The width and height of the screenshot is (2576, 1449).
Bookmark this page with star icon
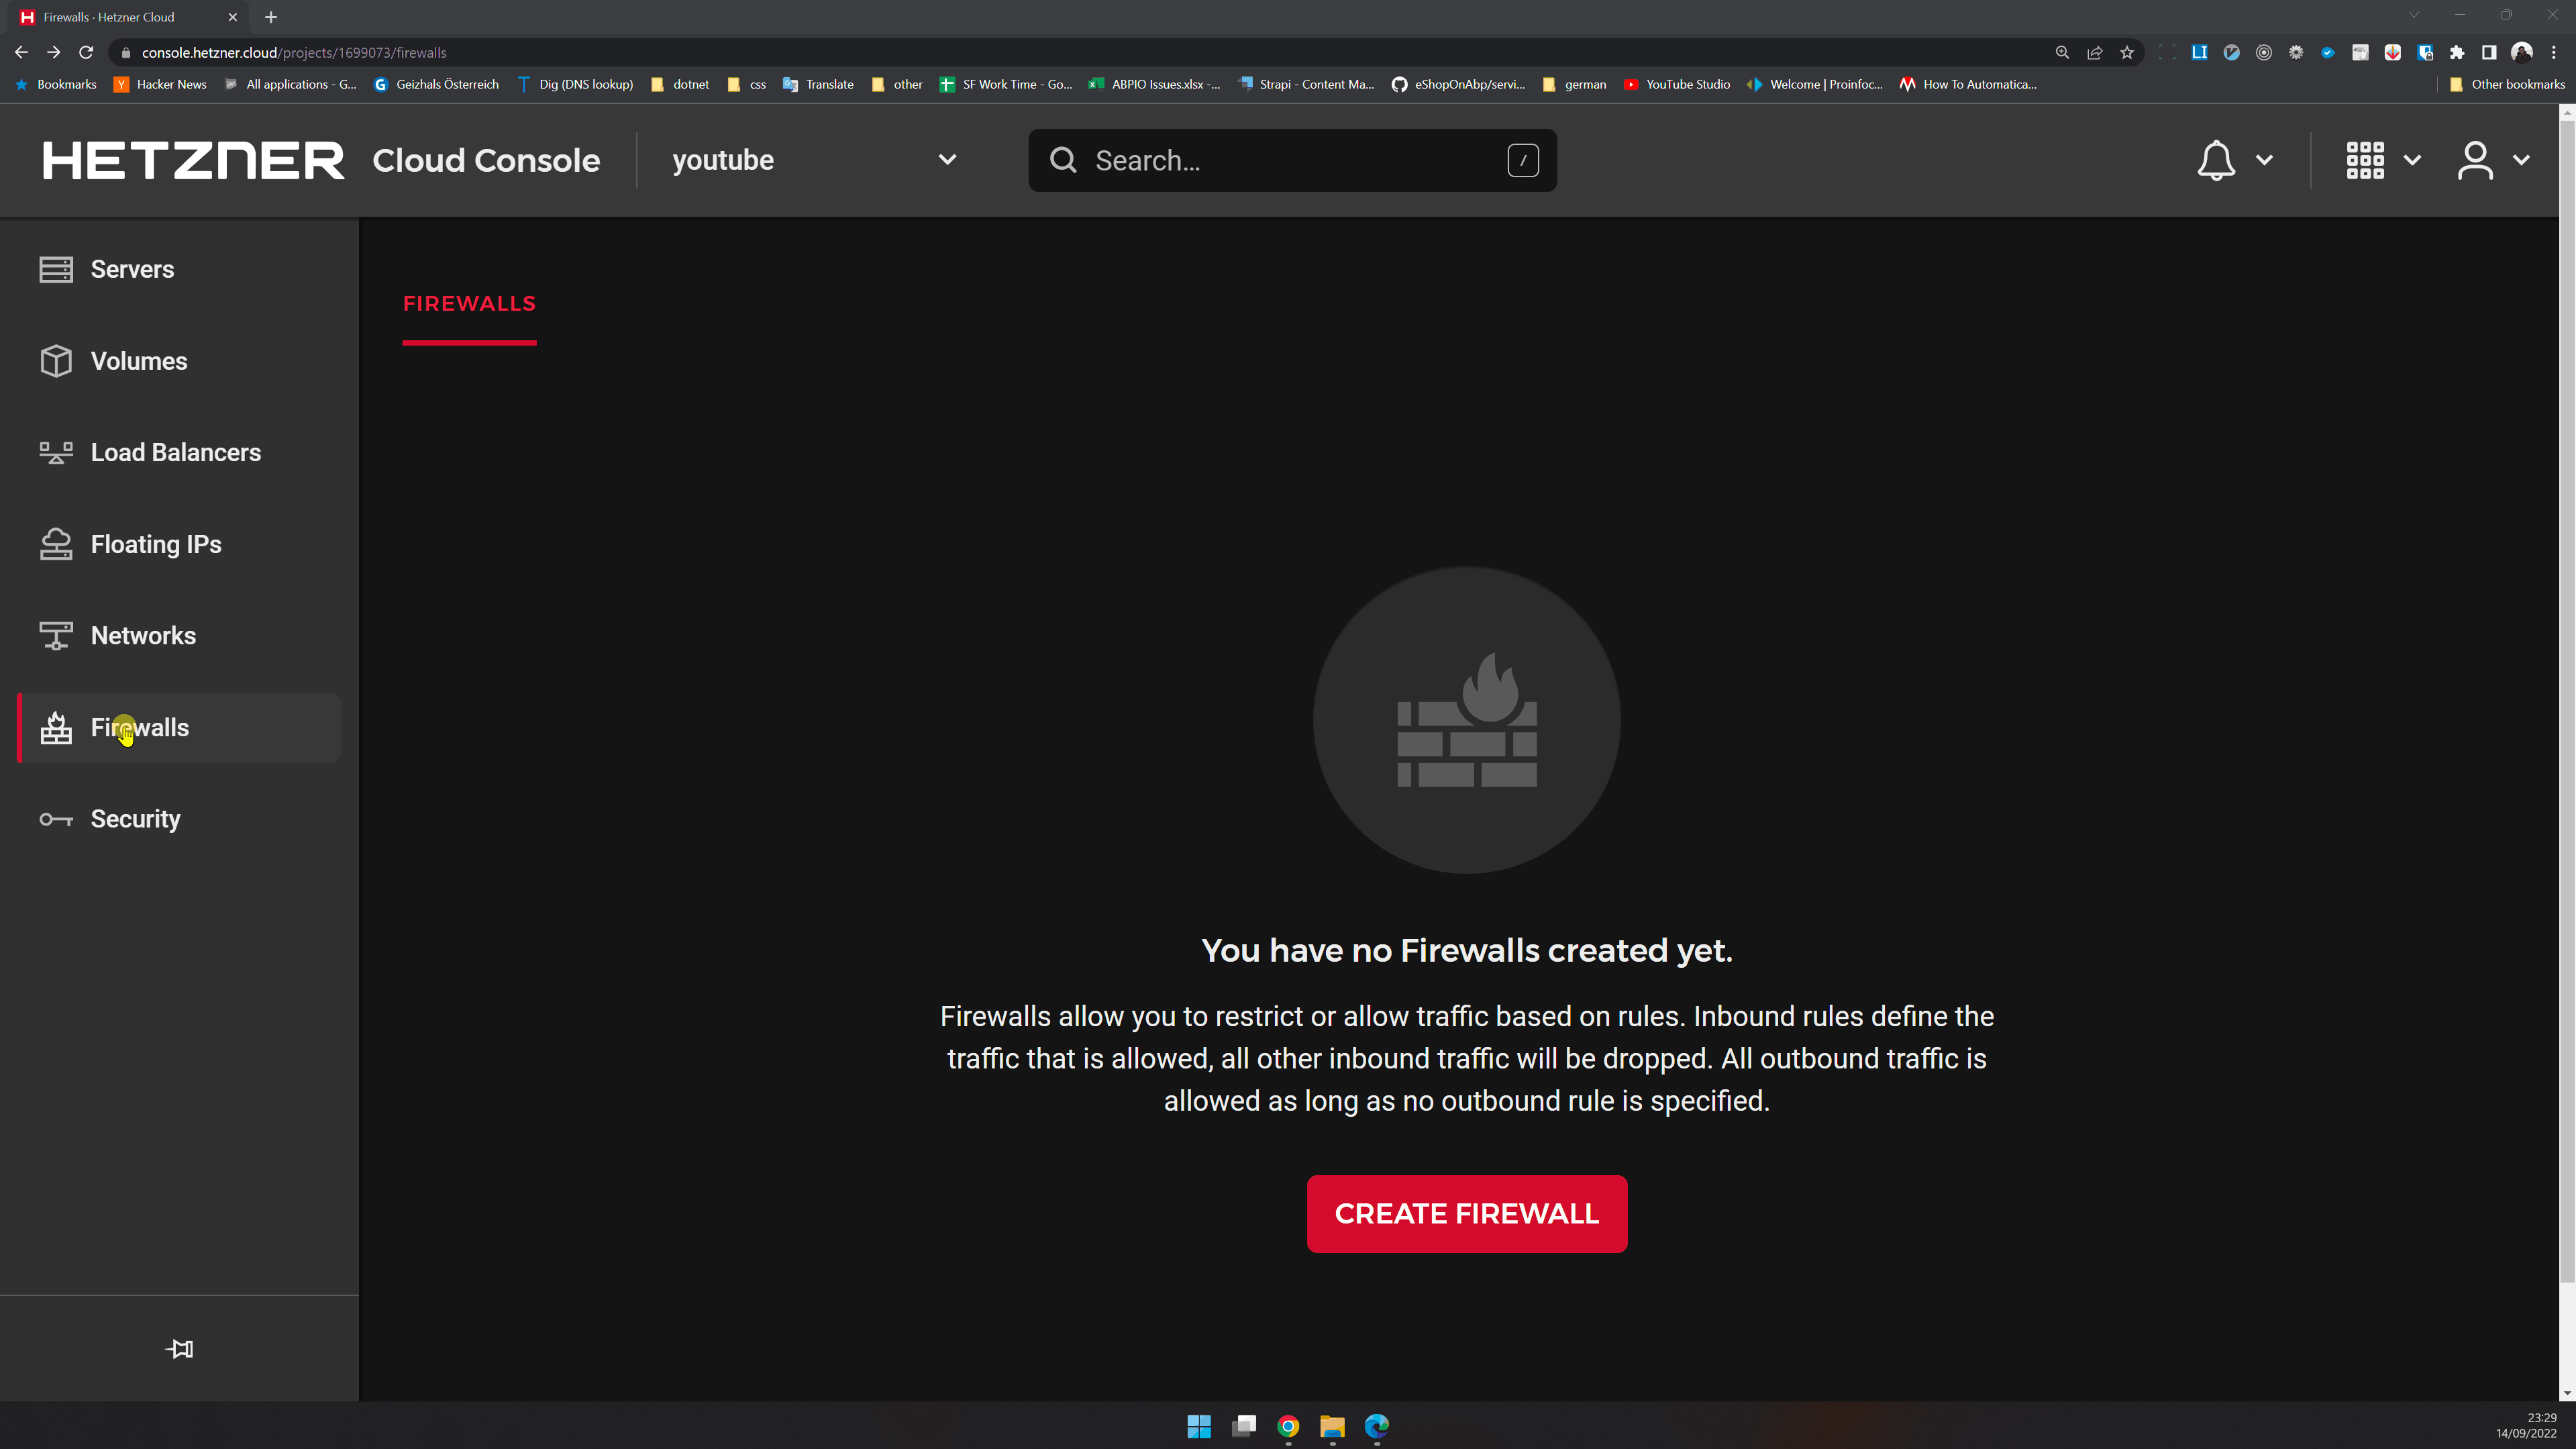[x=2127, y=53]
